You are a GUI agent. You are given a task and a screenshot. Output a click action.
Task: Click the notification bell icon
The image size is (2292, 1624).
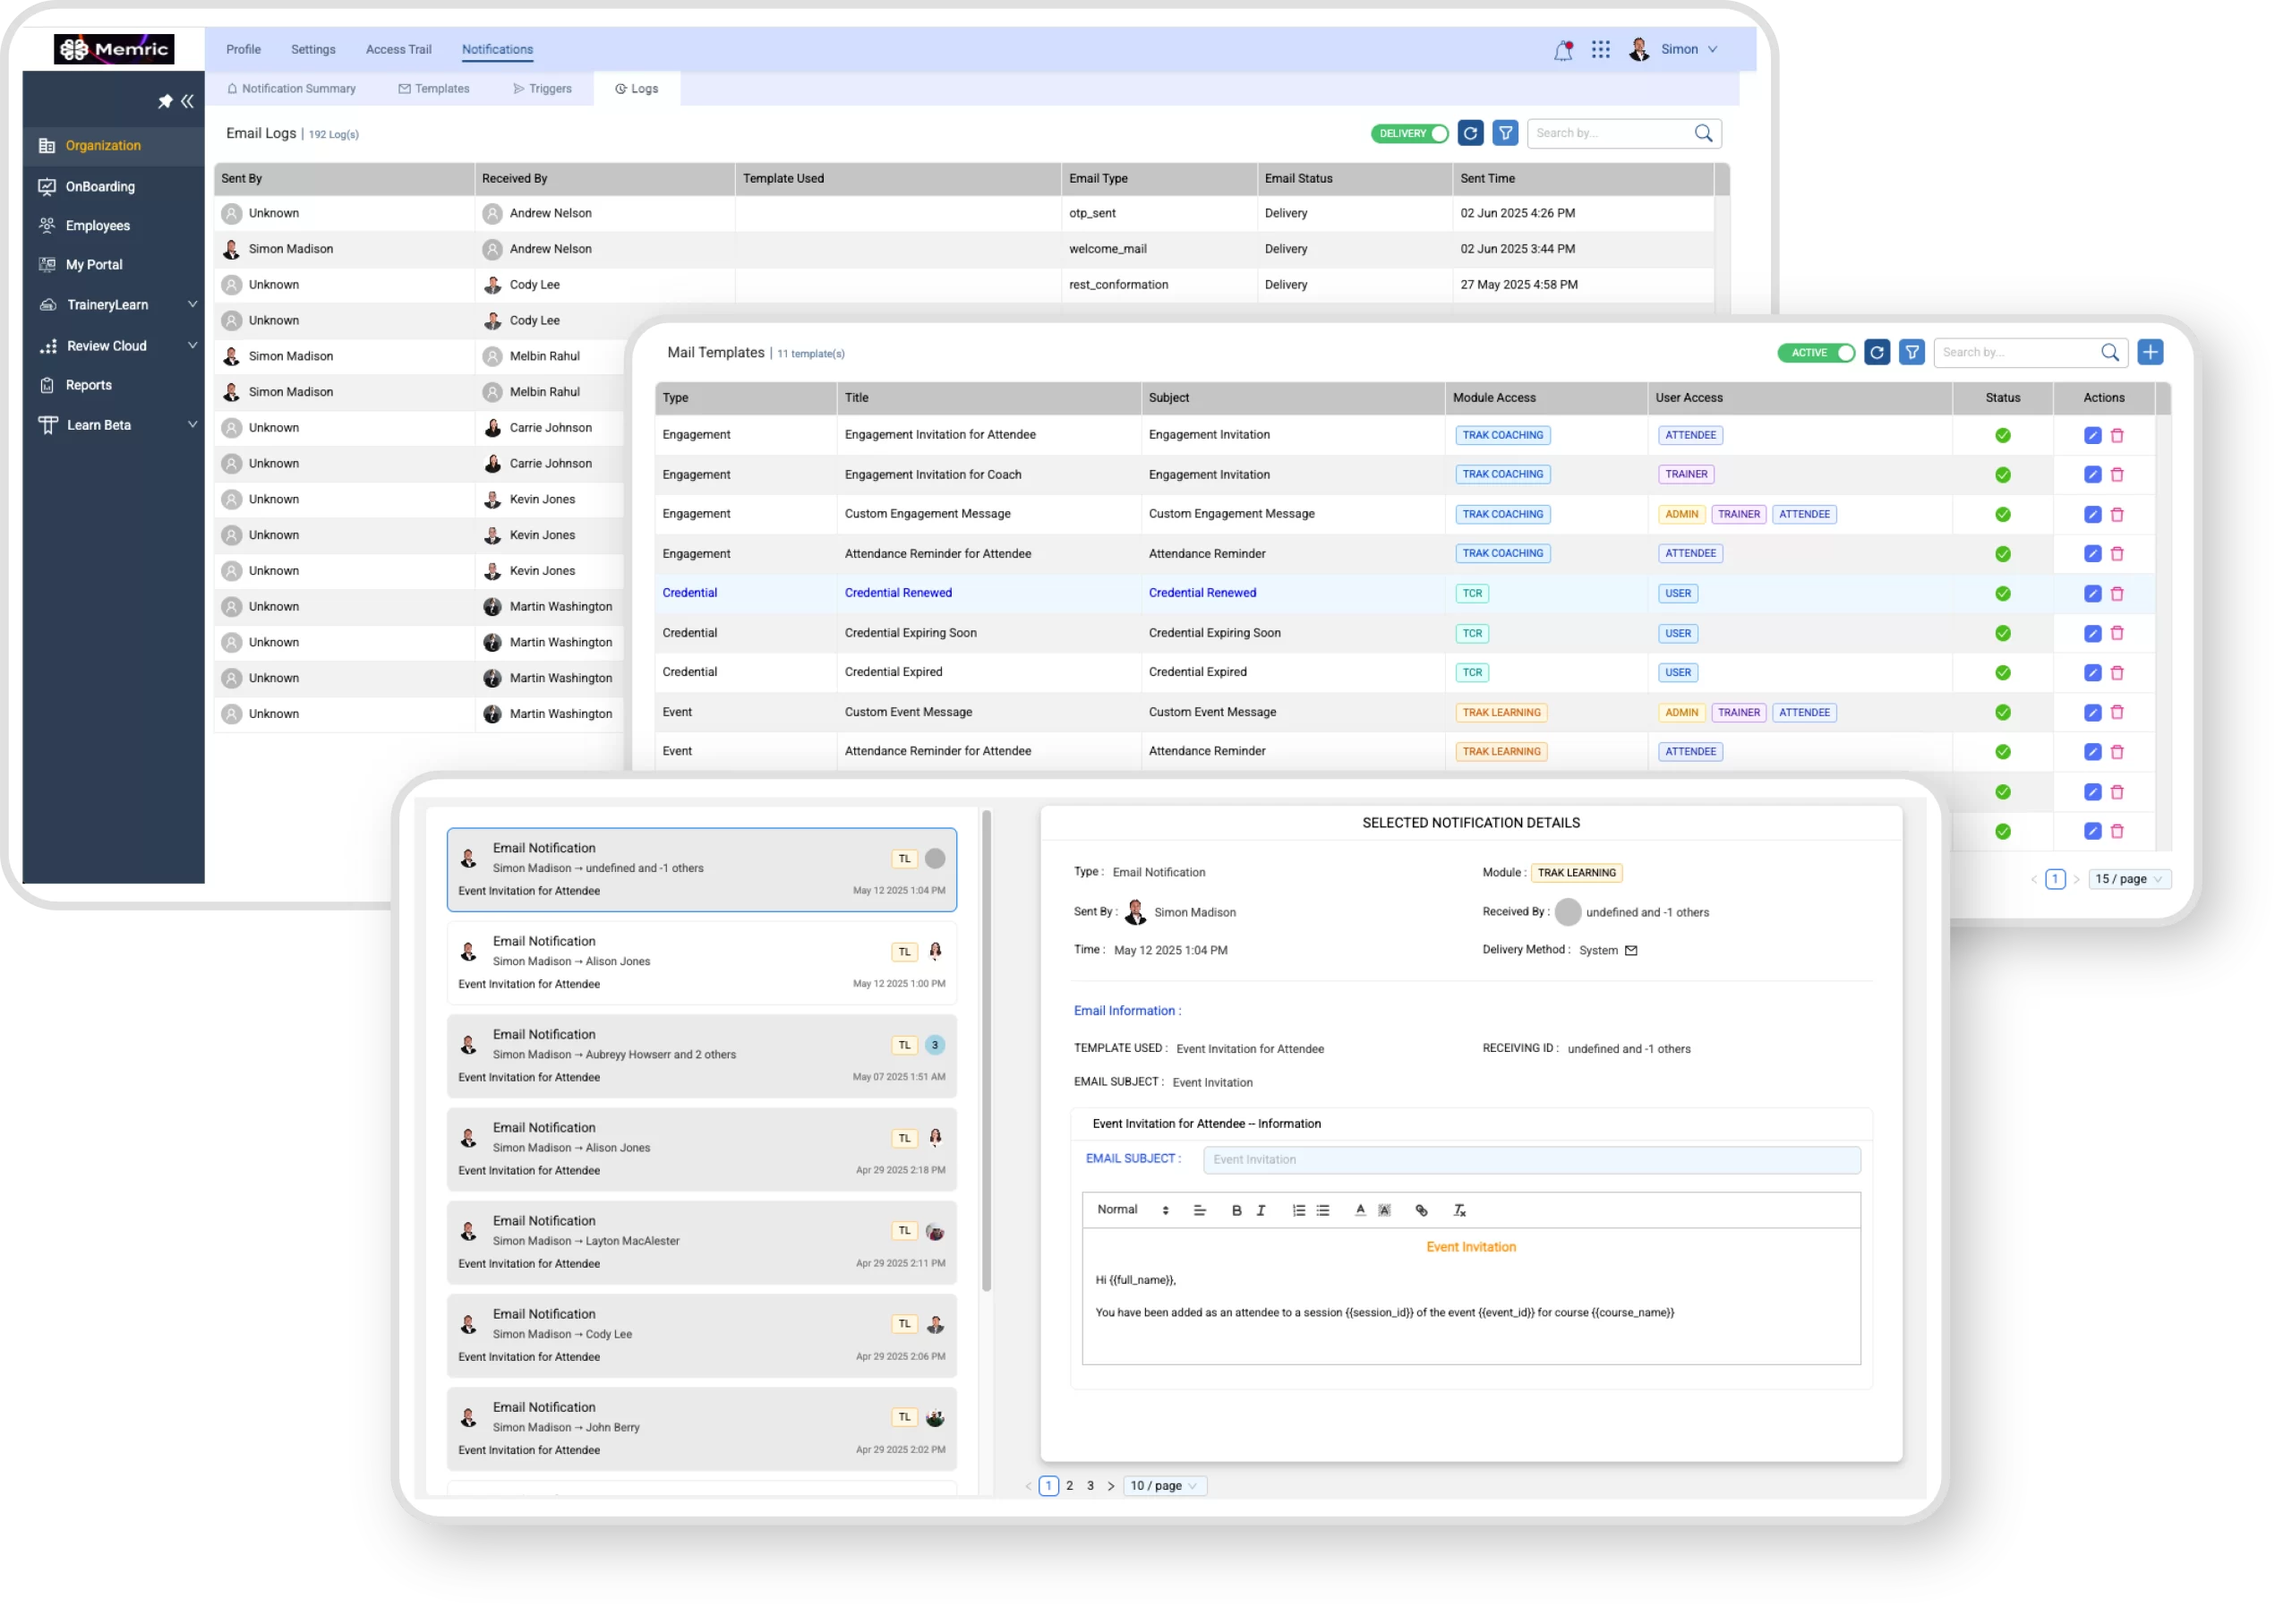[x=1563, y=50]
